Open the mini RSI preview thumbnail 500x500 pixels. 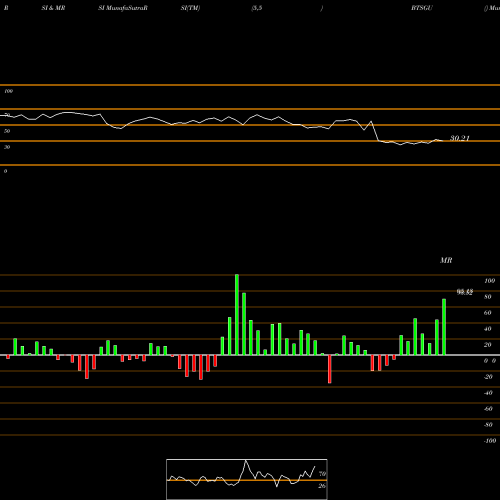tap(247, 479)
